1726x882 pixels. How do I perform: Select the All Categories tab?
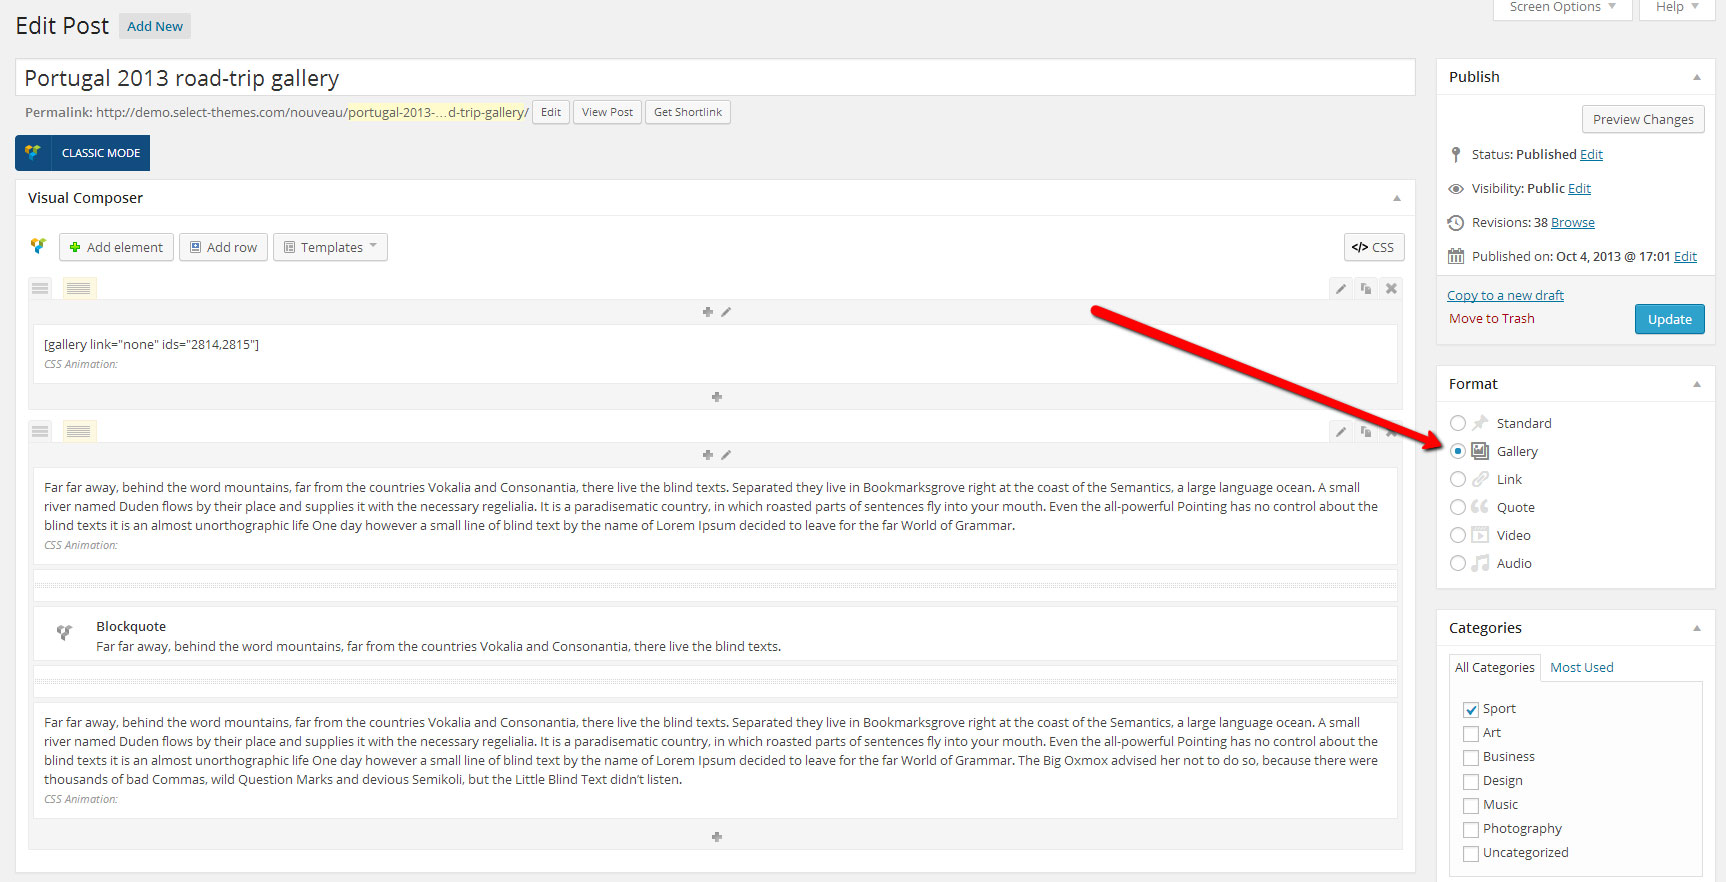[x=1494, y=668]
